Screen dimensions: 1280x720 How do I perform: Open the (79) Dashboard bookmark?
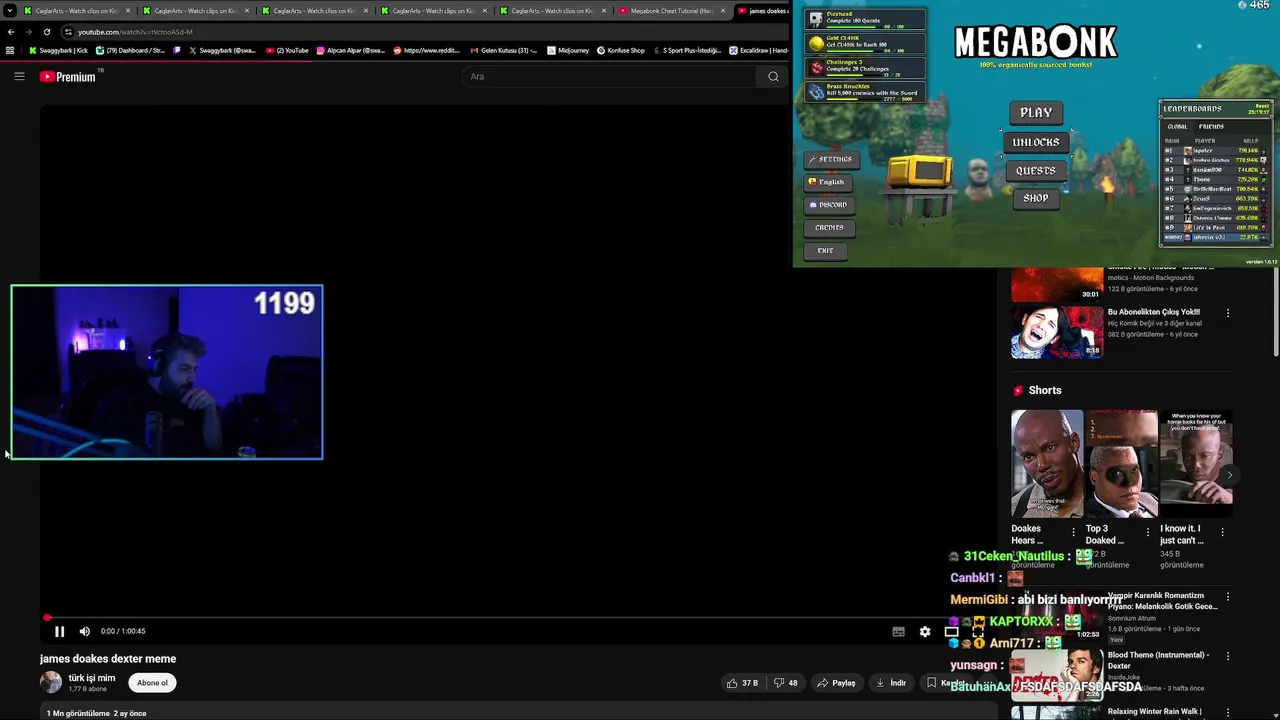point(131,50)
